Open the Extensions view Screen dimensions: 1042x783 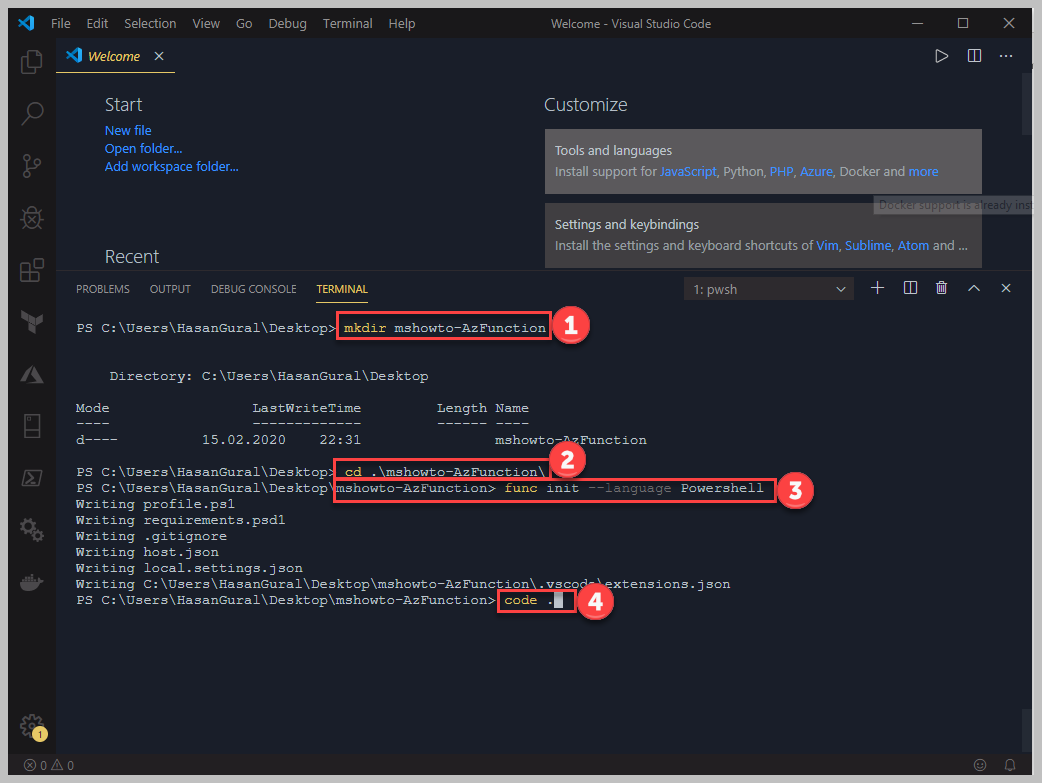click(31, 270)
